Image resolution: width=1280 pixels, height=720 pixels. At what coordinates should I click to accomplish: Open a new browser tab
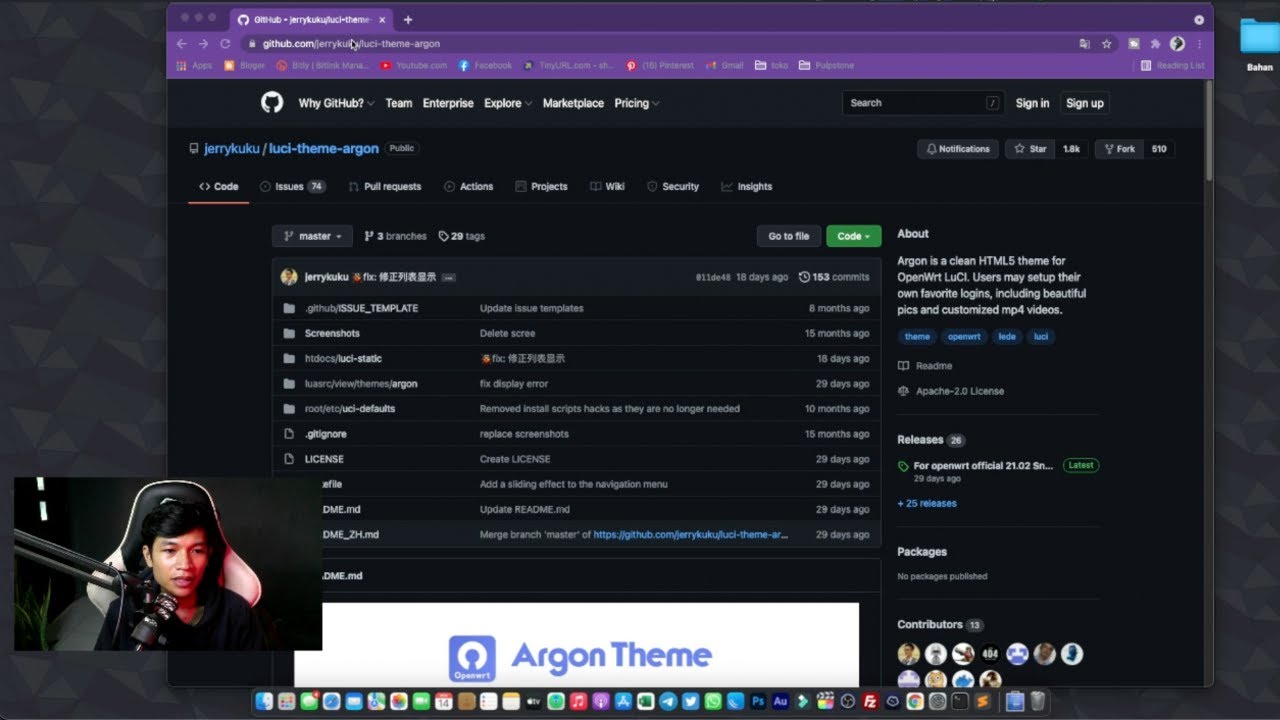(x=407, y=19)
